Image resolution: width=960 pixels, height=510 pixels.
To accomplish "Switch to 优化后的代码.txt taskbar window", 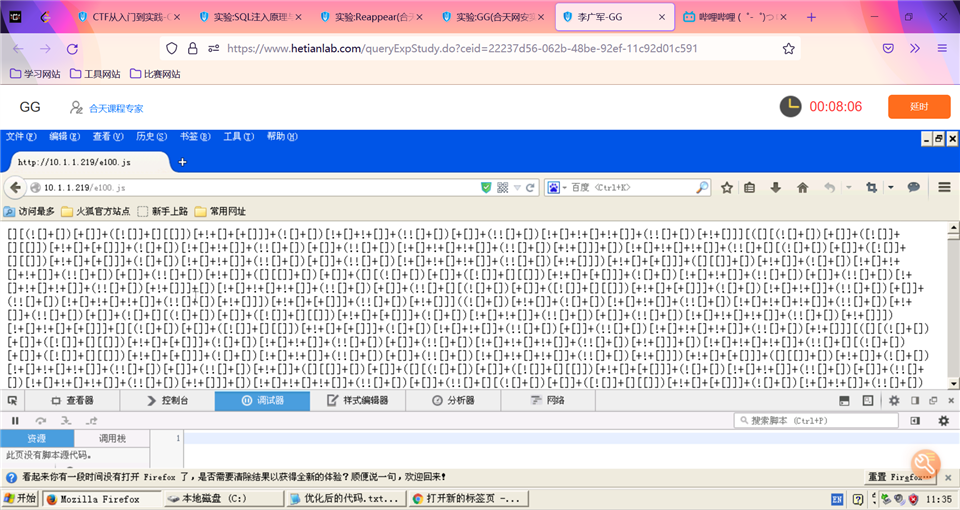I will 347,499.
